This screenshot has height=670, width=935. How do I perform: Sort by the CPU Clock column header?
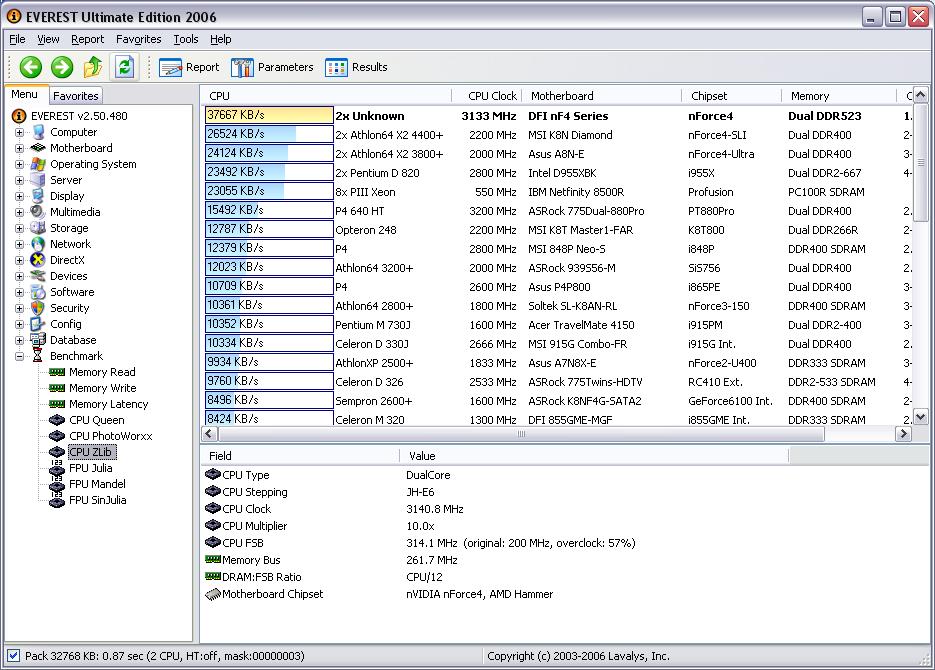[487, 96]
